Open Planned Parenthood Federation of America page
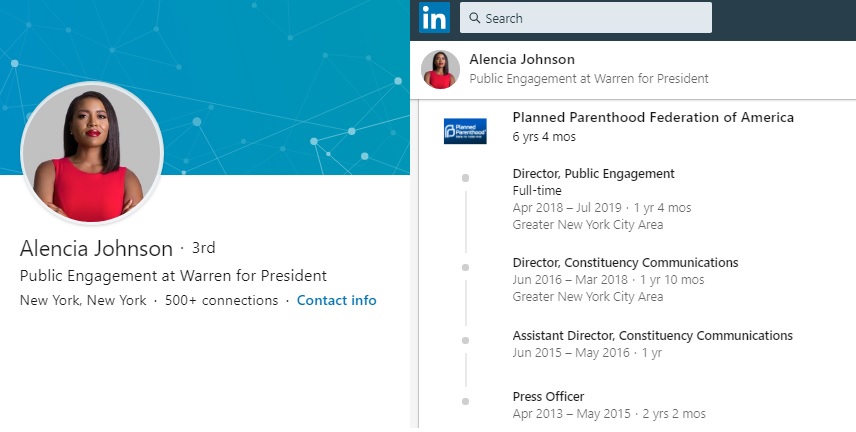This screenshot has width=856, height=432. coord(653,117)
